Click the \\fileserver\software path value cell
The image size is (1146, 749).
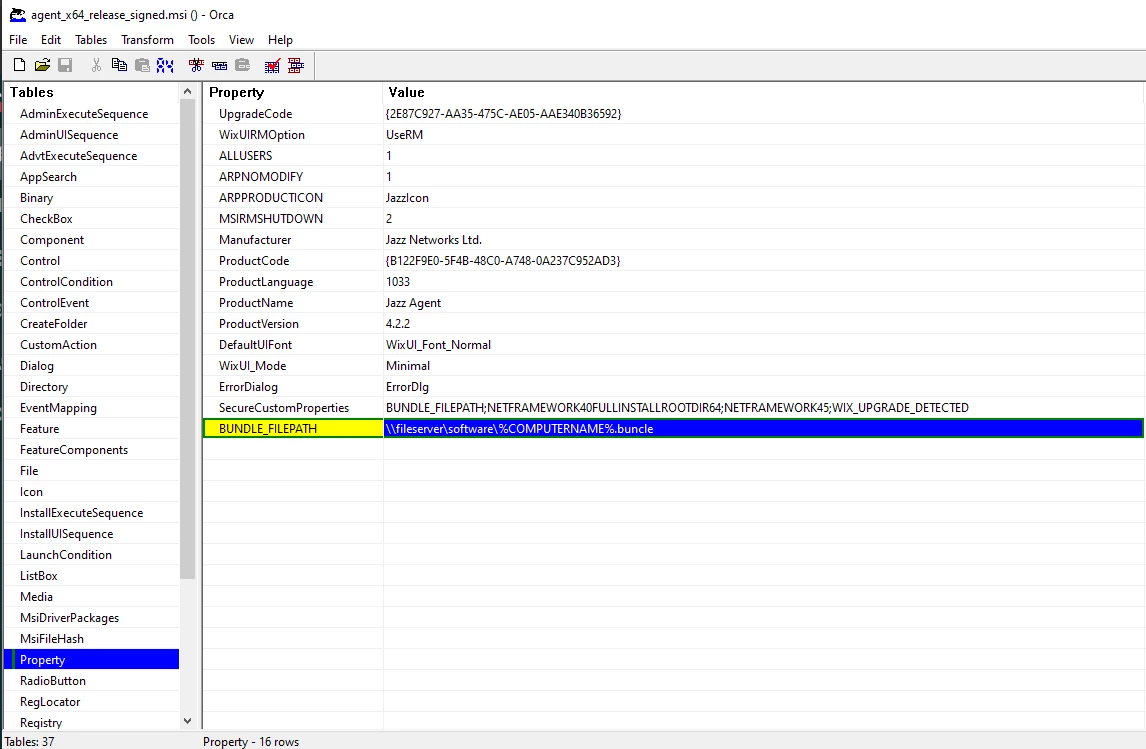pyautogui.click(x=763, y=429)
